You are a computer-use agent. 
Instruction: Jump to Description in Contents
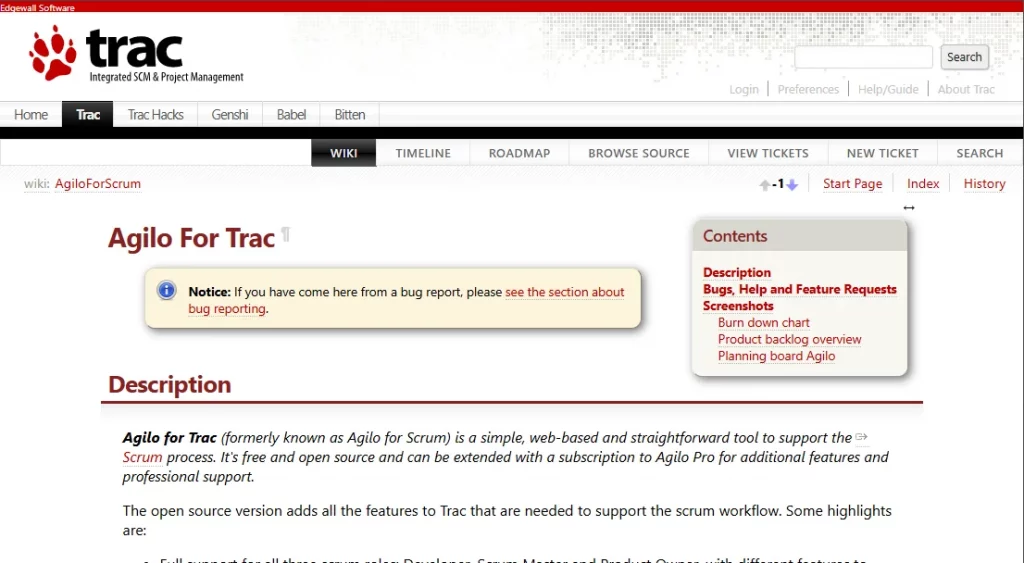tap(737, 272)
